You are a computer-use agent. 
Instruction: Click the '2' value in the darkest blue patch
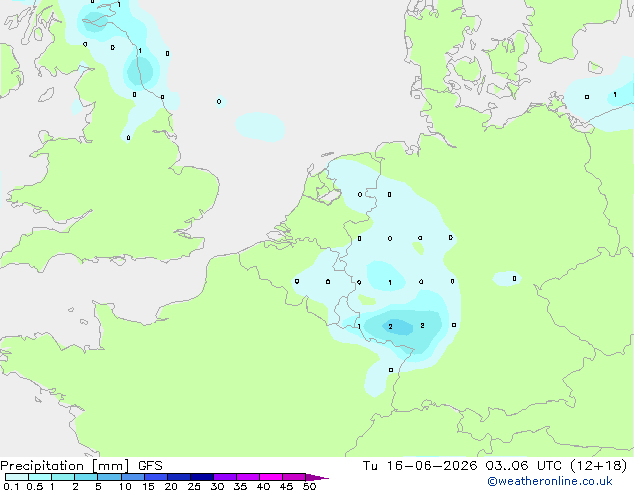(x=390, y=326)
